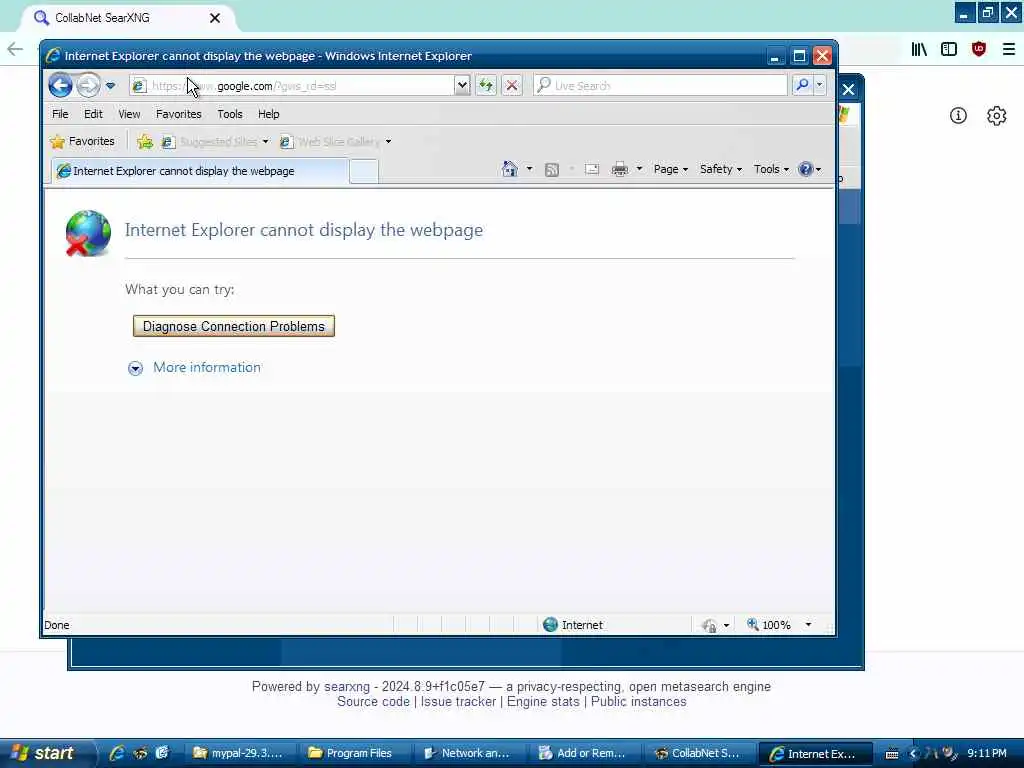Screen dimensions: 1024x768
Task: Open the SearXNG preferences gear icon
Action: point(997,116)
